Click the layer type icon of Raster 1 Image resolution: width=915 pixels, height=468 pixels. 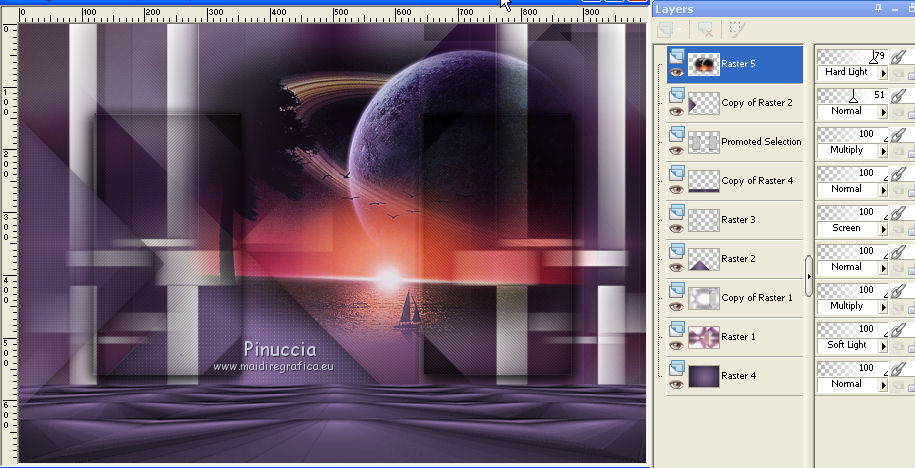[x=676, y=330]
